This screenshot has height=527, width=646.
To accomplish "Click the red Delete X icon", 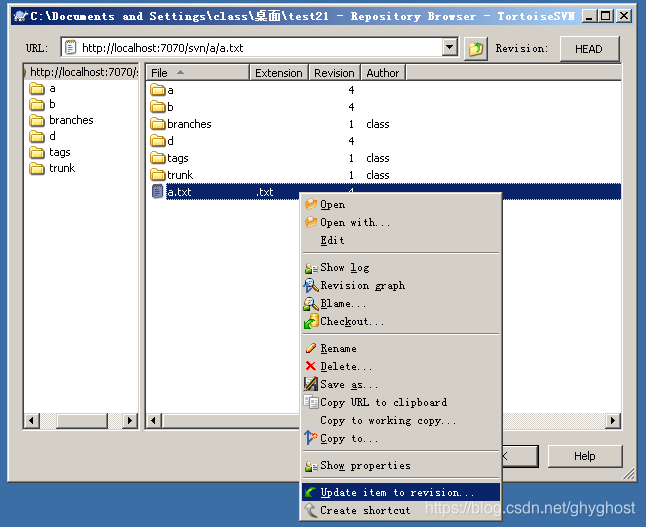I will point(311,366).
